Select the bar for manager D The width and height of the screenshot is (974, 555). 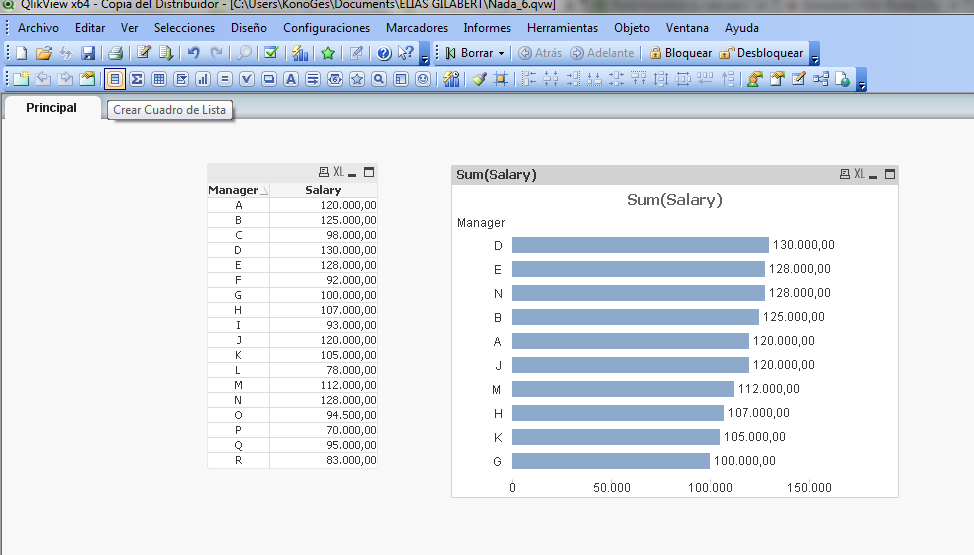pyautogui.click(x=640, y=245)
